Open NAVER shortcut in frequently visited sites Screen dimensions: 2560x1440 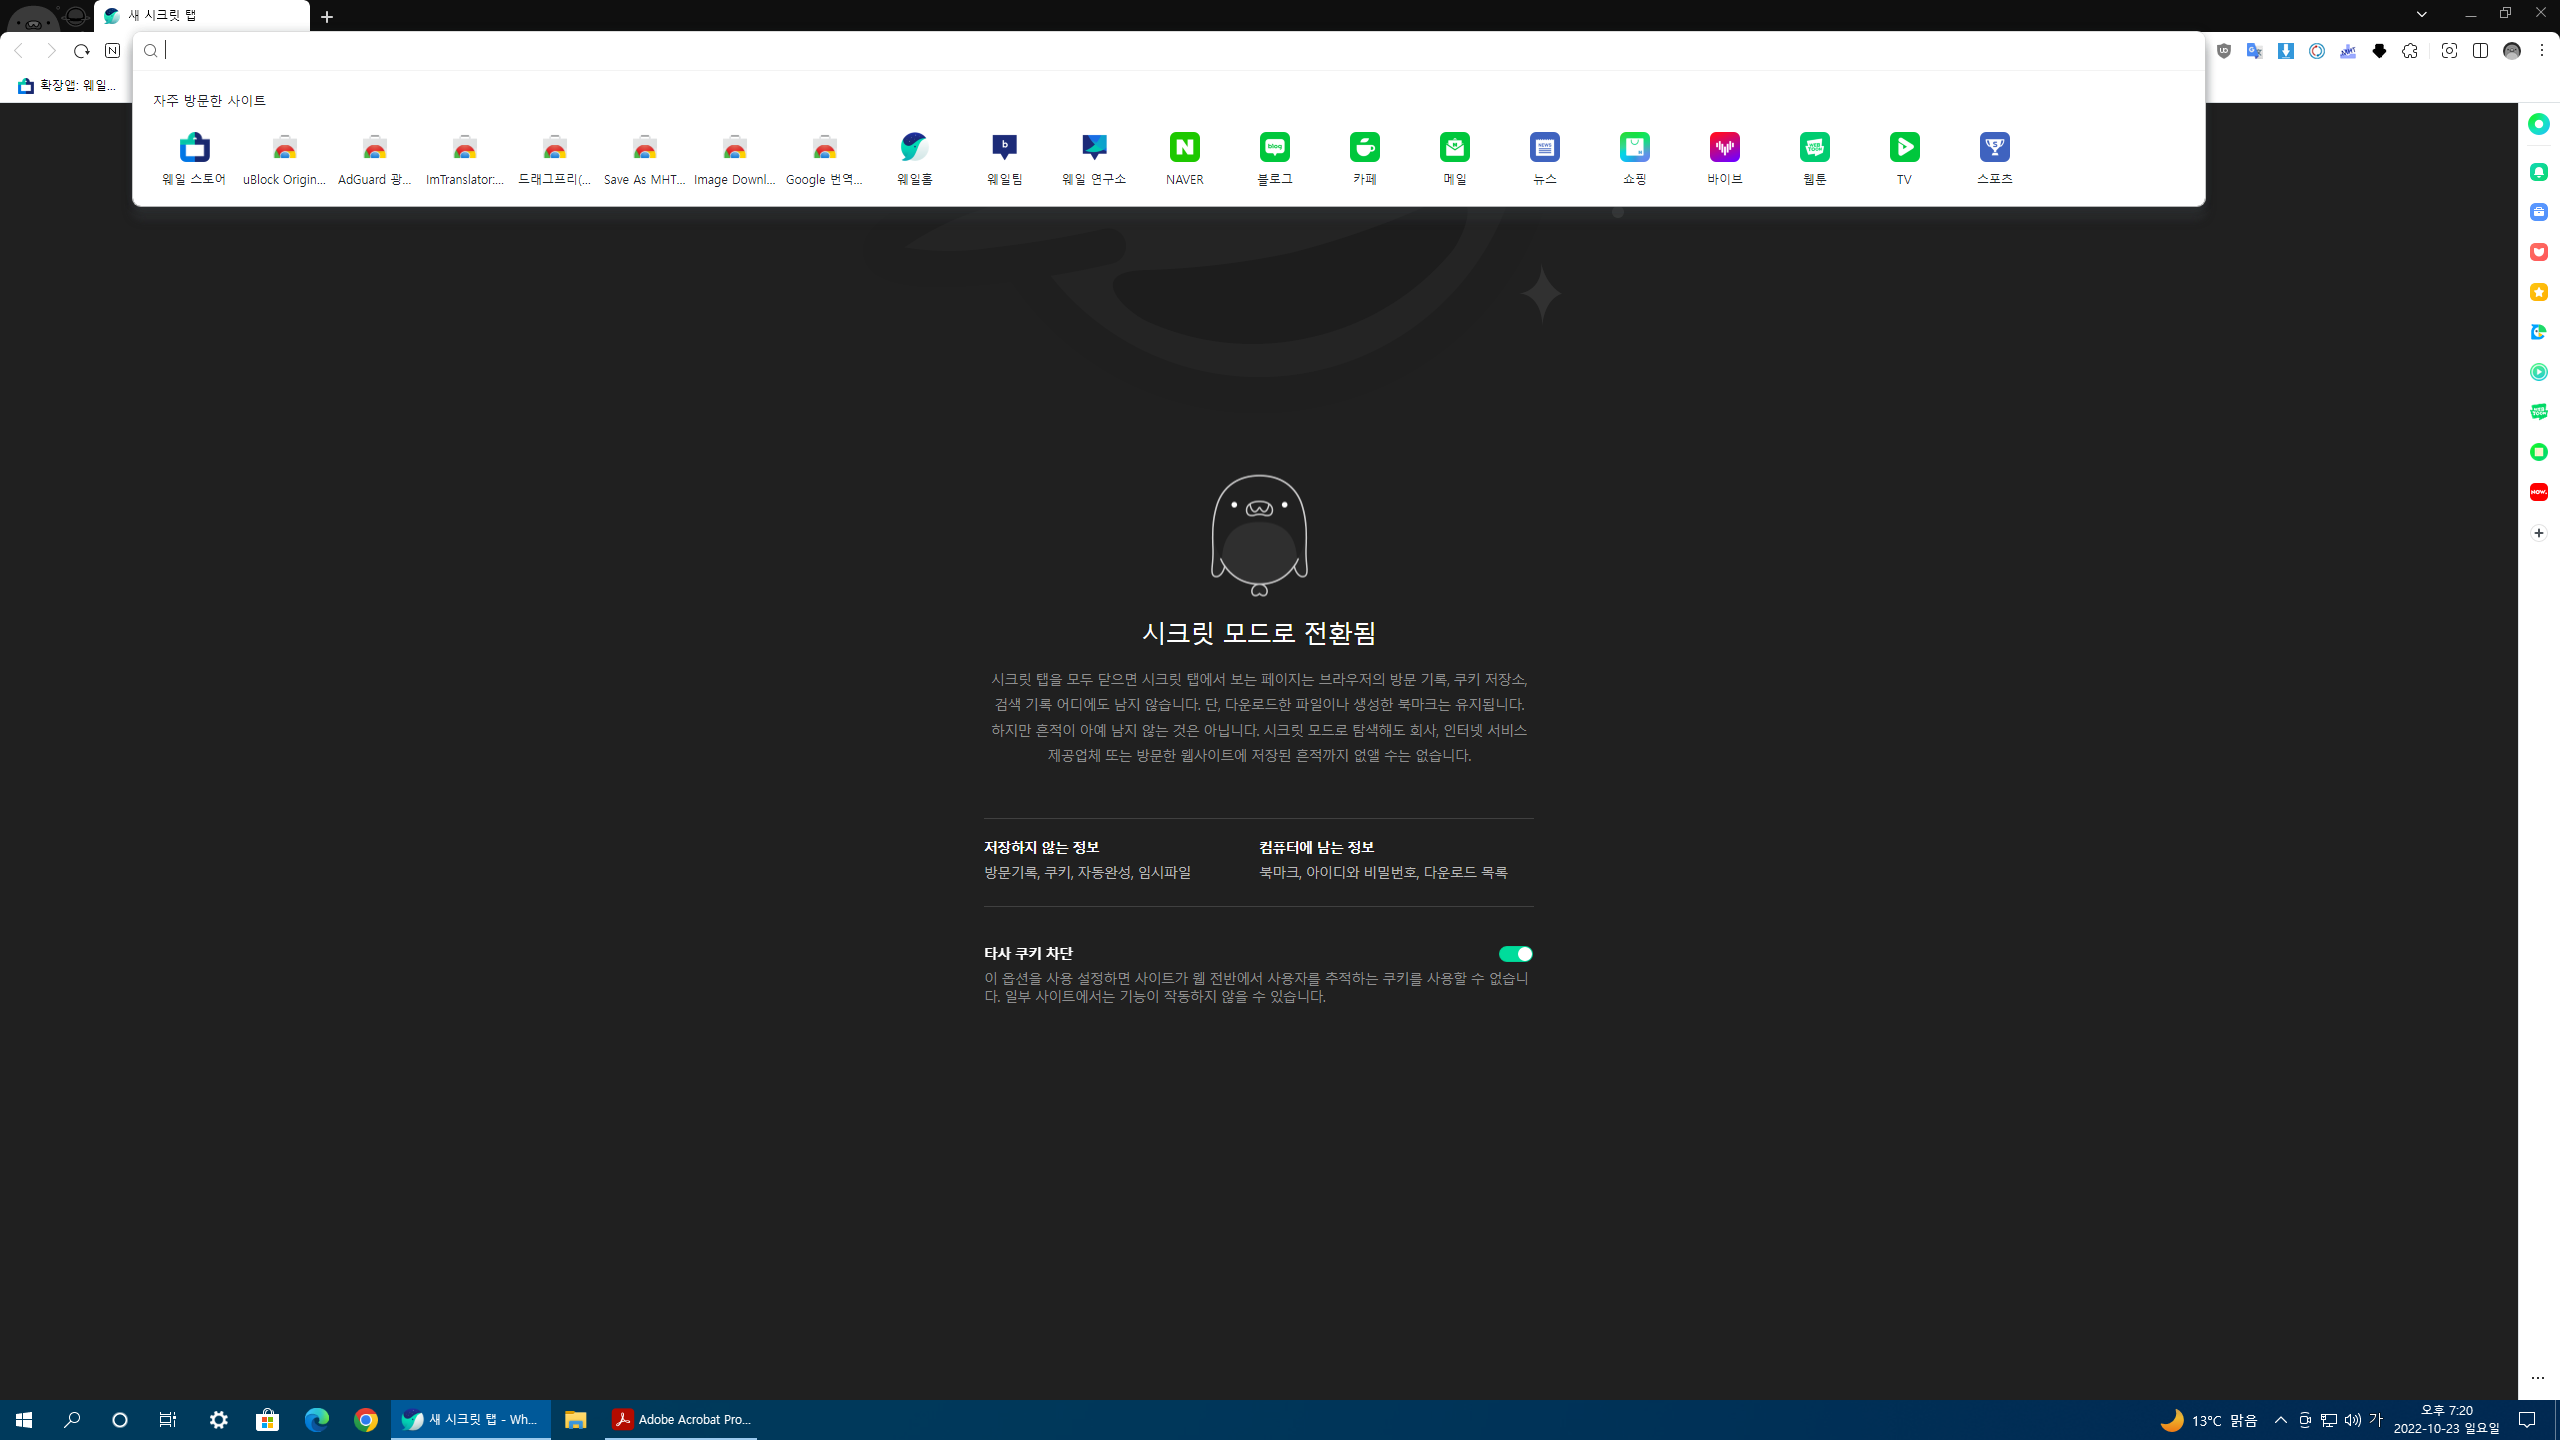coord(1184,158)
